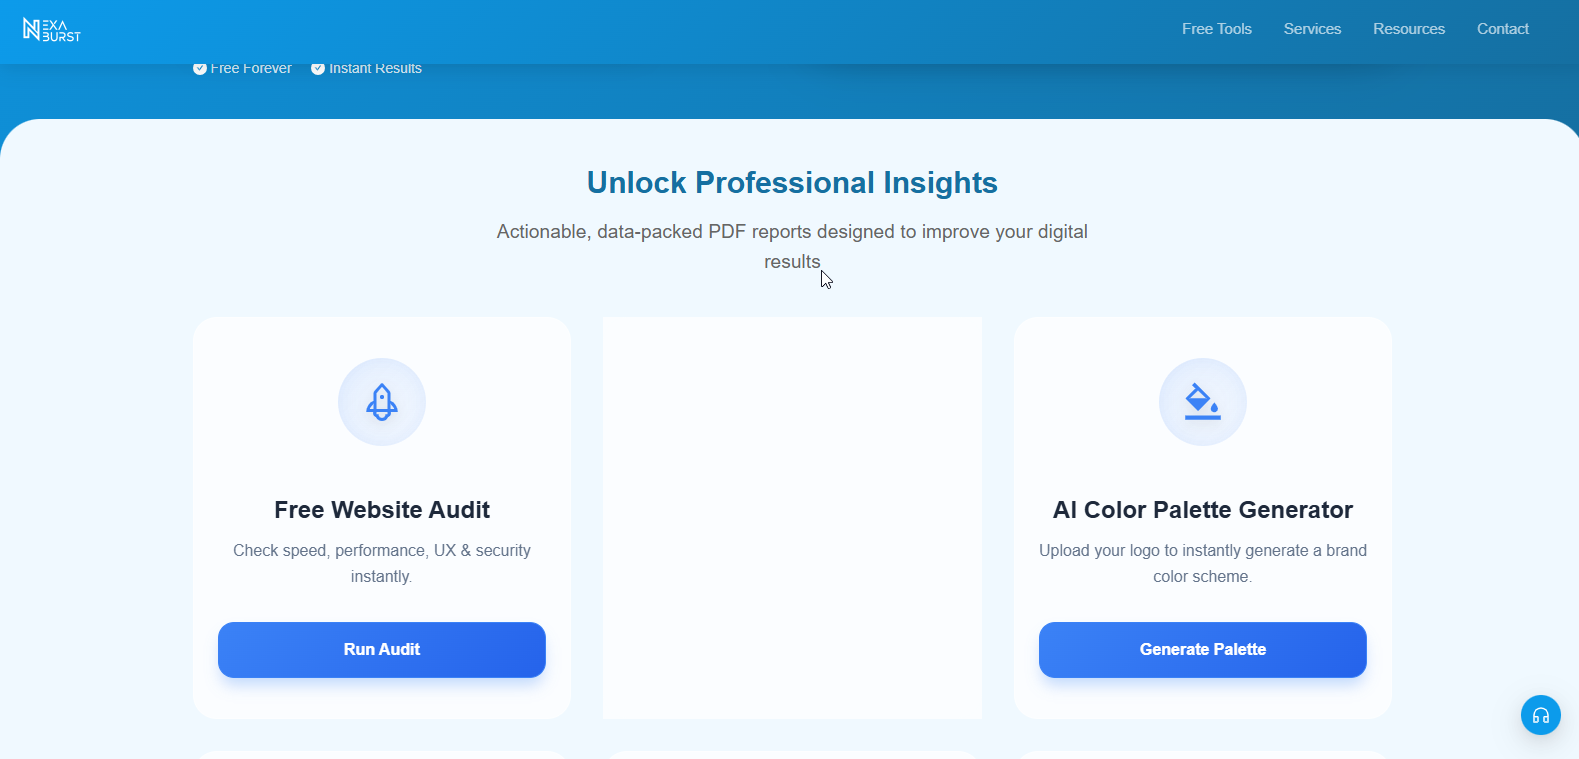Open the Services menu item
The height and width of the screenshot is (759, 1579).
(x=1312, y=29)
